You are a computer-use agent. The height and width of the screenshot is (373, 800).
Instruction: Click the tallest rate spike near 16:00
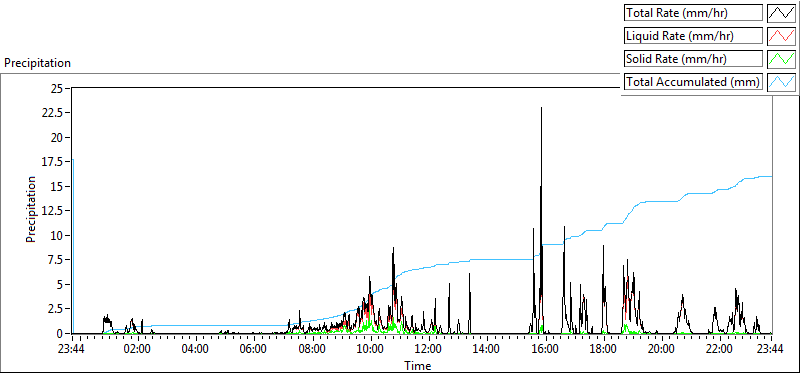click(x=541, y=108)
